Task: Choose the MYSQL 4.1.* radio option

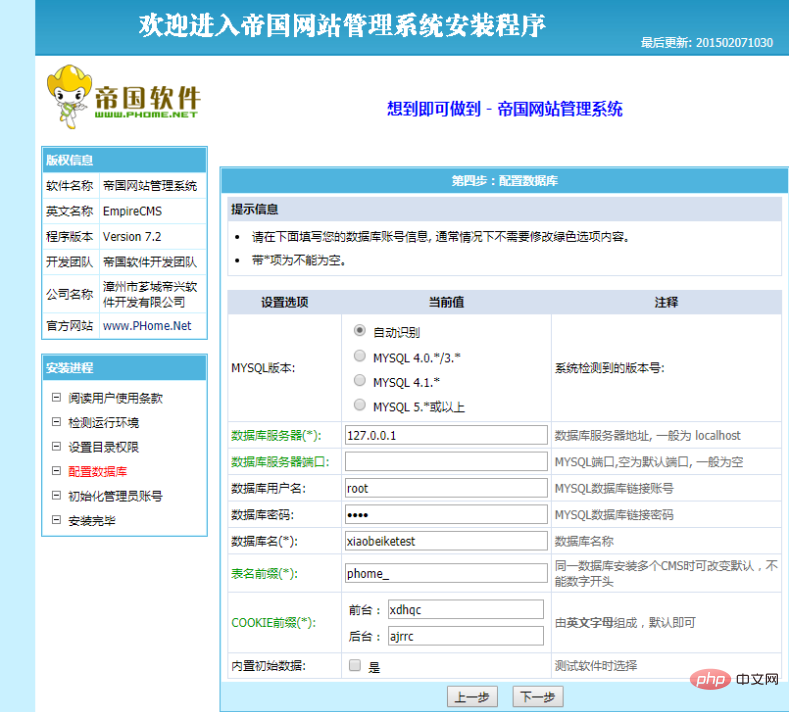Action: pos(360,381)
